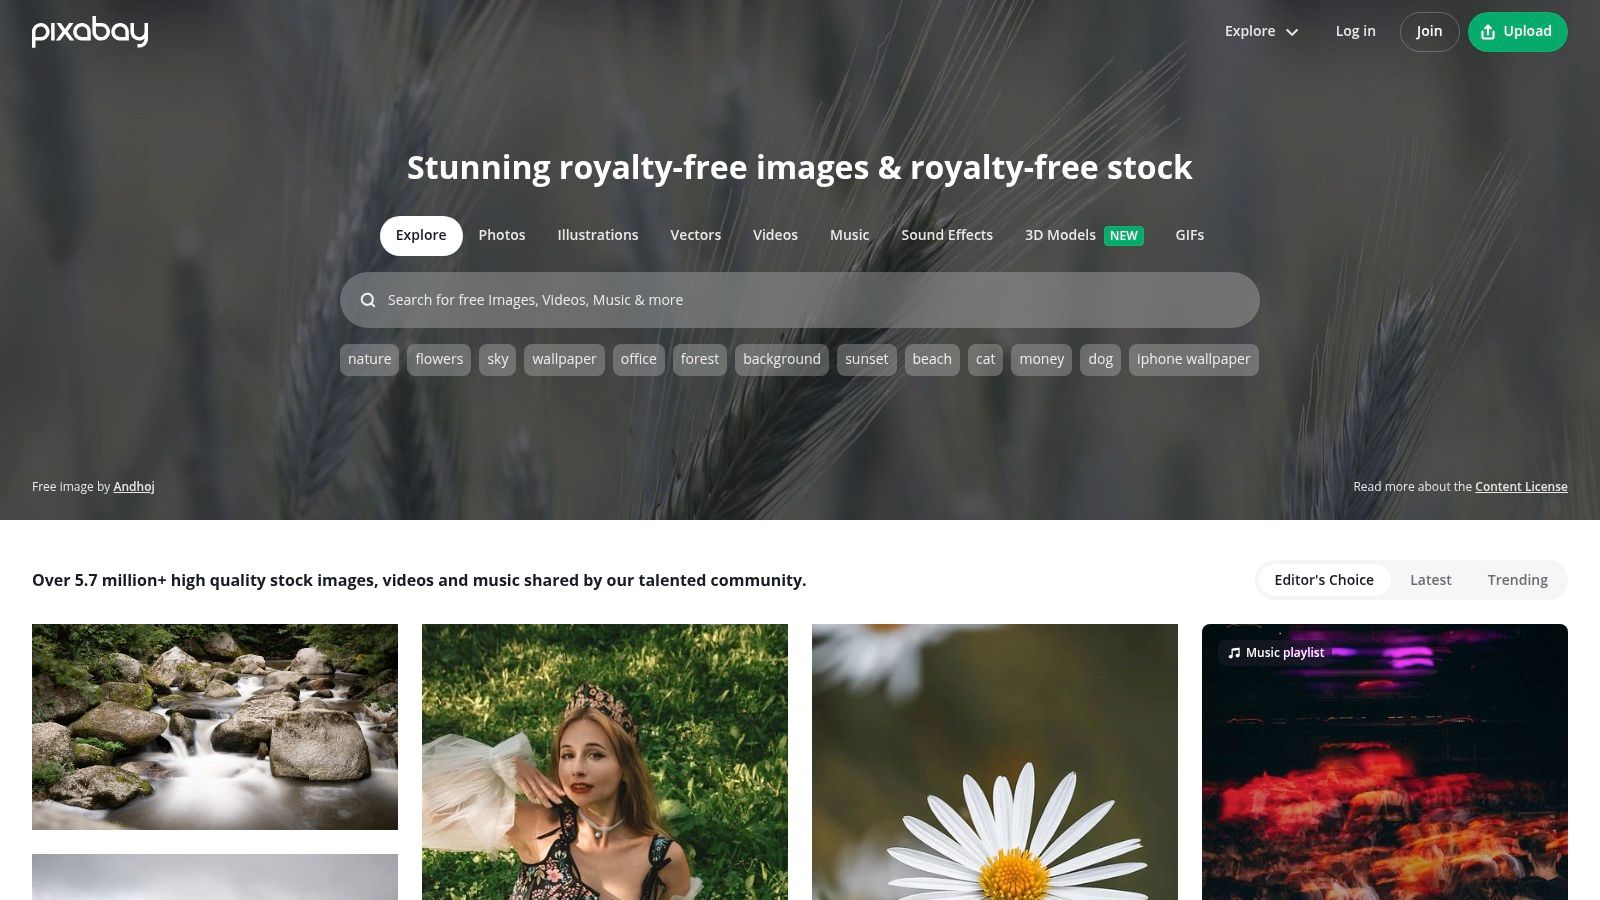Click the magnifier icon in search bar

coord(368,300)
